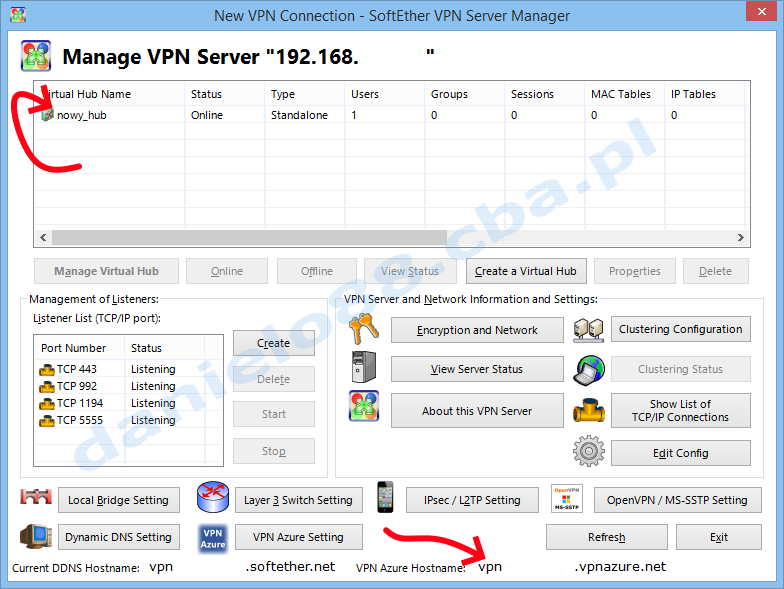Click the router icon for Layer 3 Switch
The image size is (784, 589).
[x=213, y=498]
